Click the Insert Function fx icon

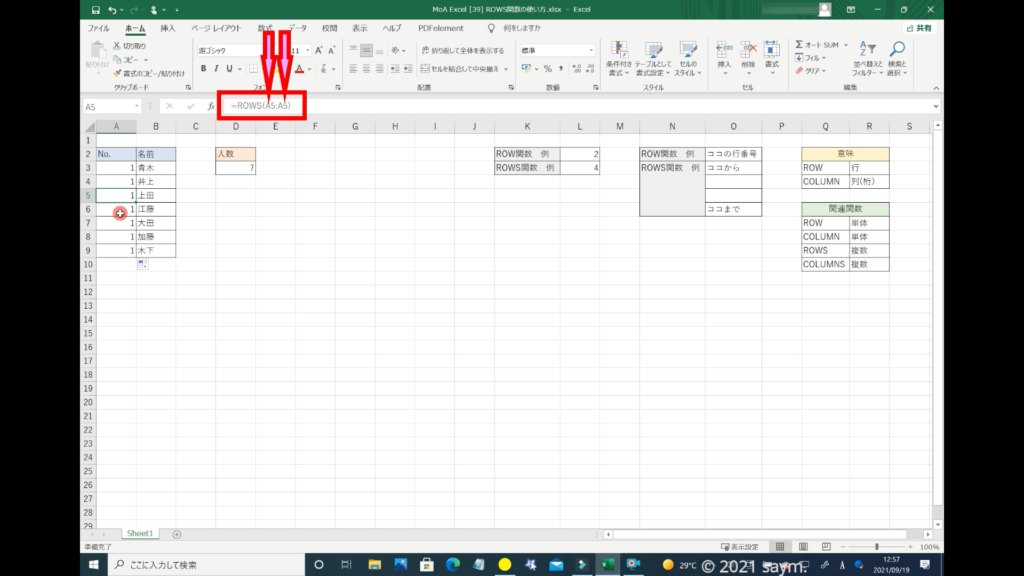coord(211,106)
